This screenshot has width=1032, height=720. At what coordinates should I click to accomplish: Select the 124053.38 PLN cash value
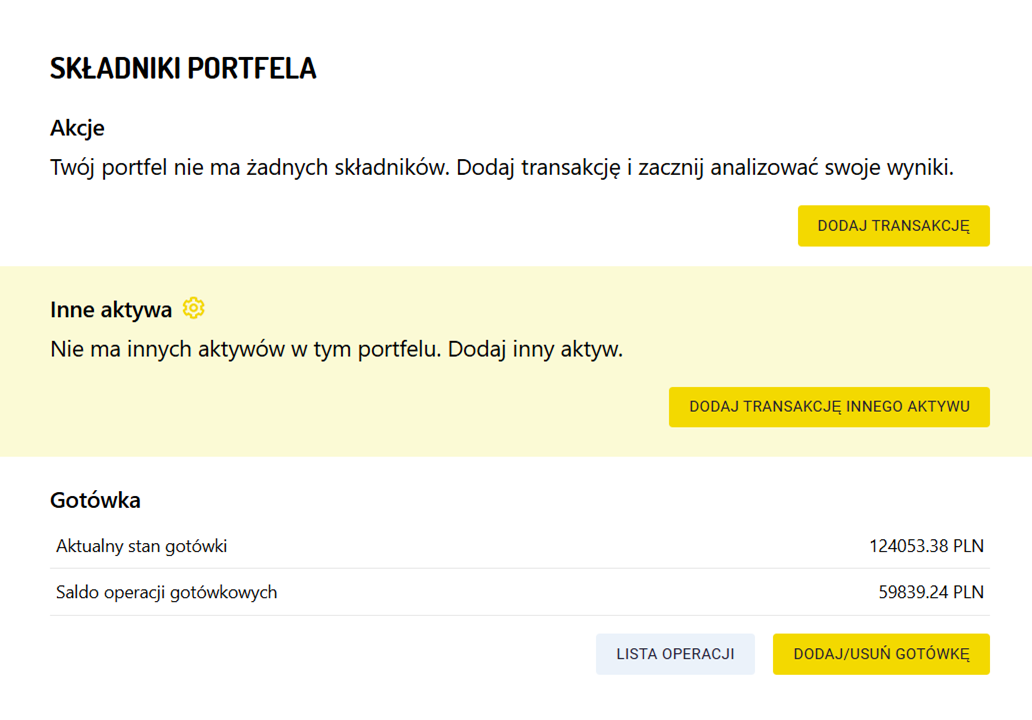click(926, 546)
